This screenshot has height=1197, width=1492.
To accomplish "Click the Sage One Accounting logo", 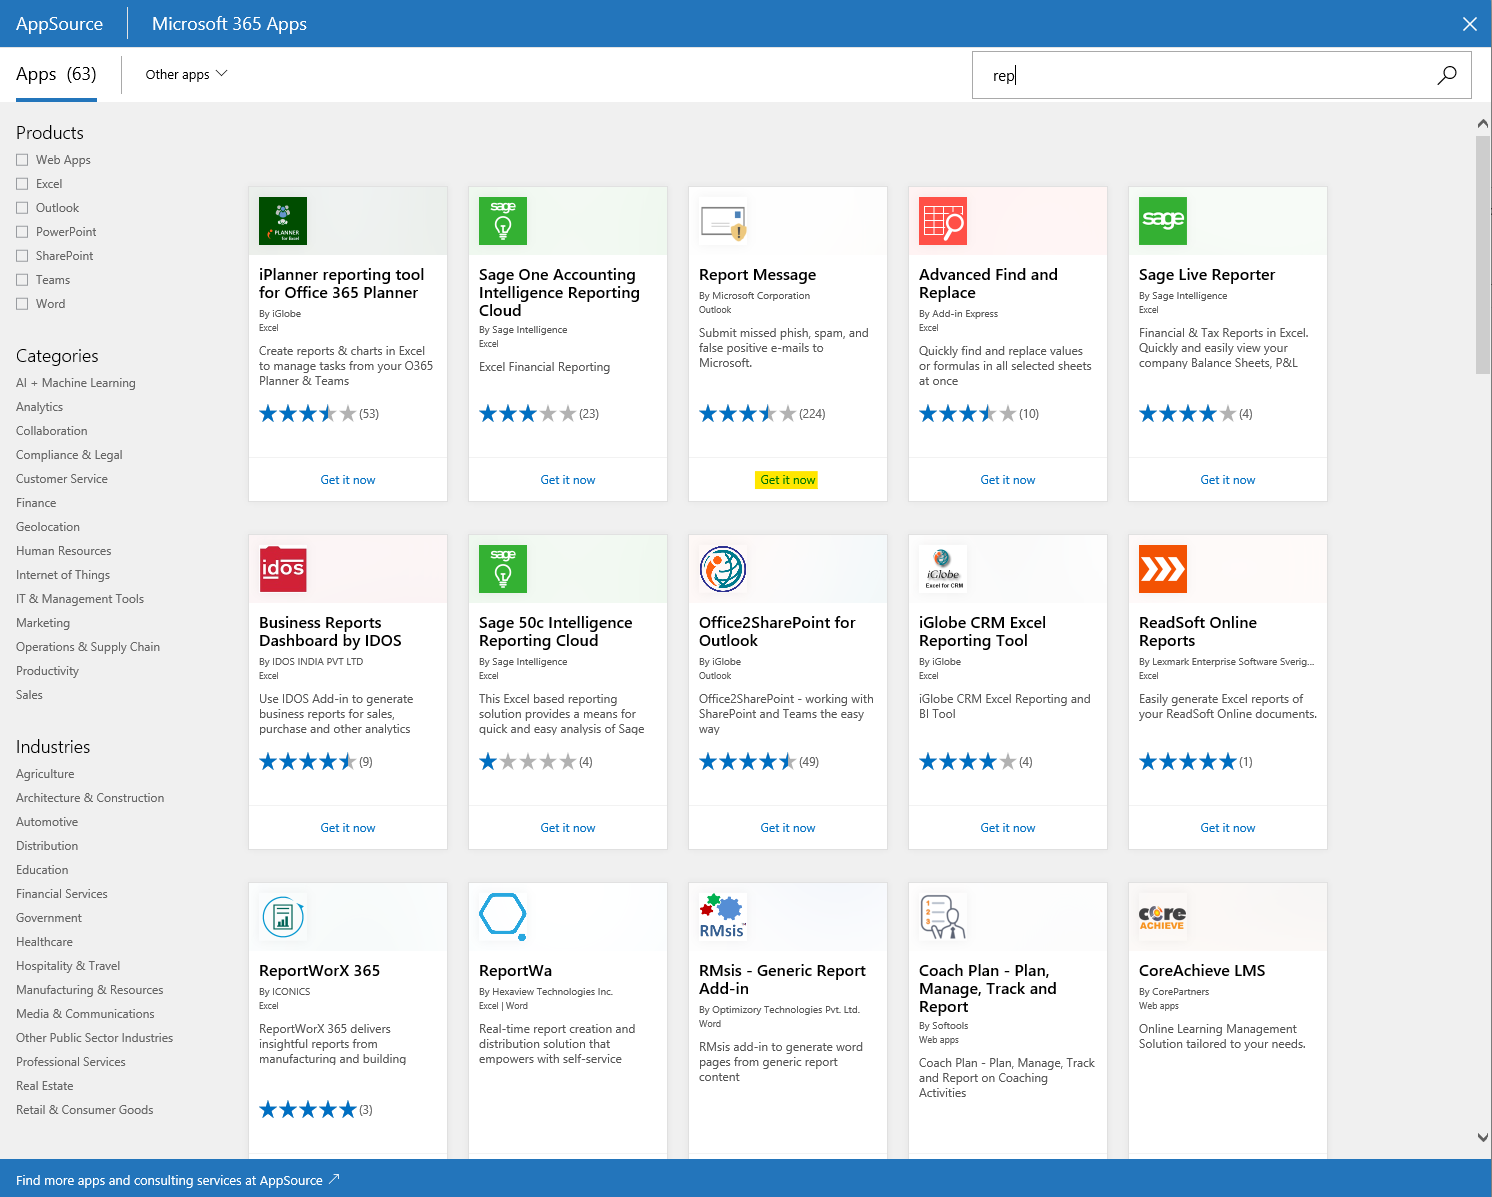I will (503, 221).
